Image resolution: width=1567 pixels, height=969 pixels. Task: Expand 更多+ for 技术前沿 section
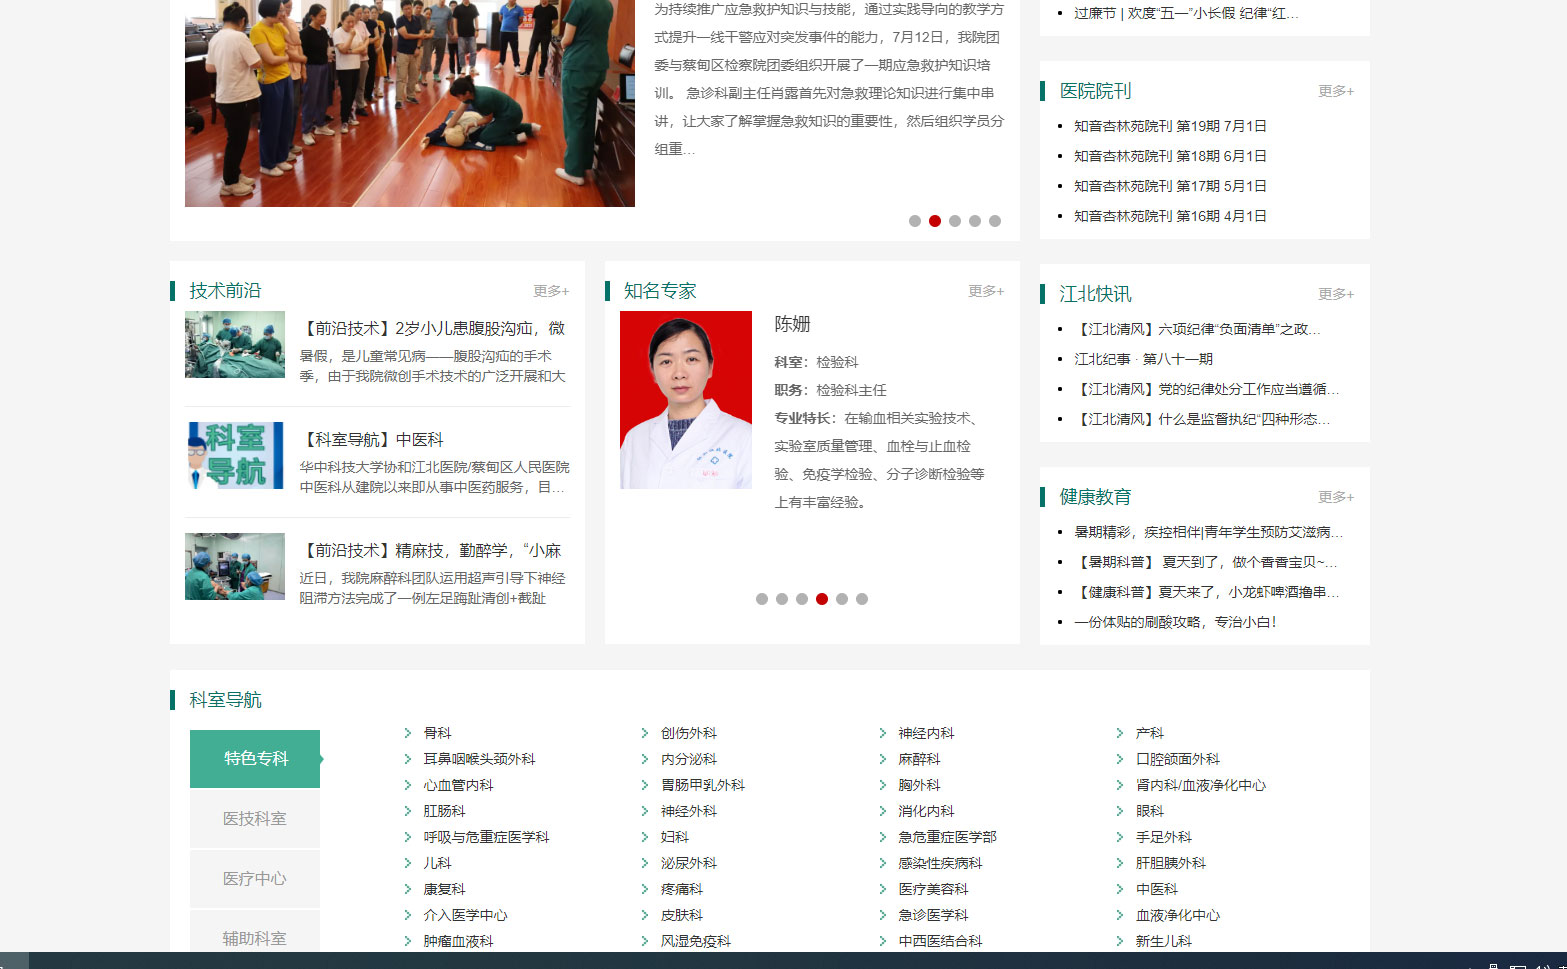[x=551, y=291]
